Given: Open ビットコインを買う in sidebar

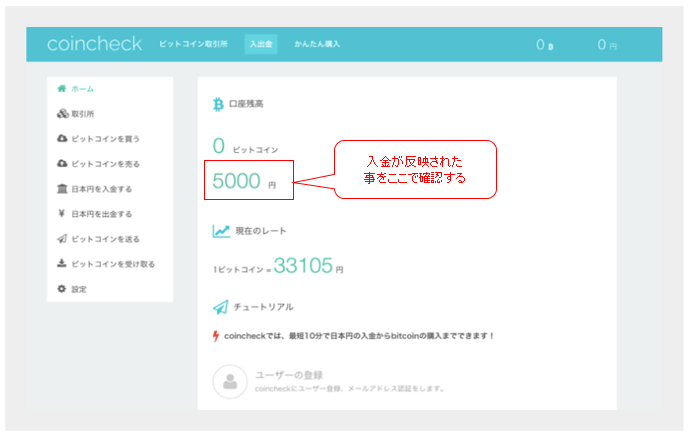Looking at the screenshot, I should pyautogui.click(x=105, y=139).
